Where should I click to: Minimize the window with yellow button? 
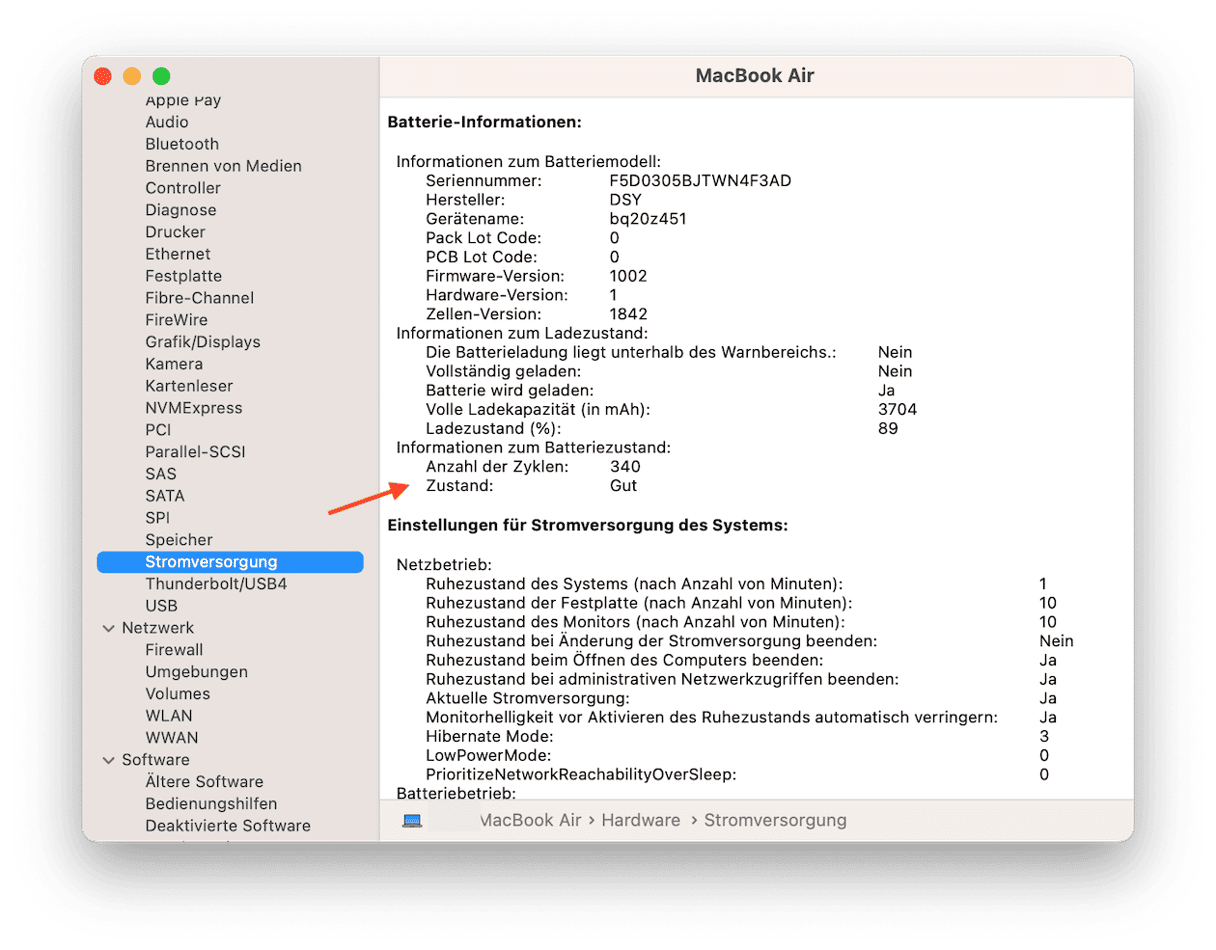tap(132, 76)
